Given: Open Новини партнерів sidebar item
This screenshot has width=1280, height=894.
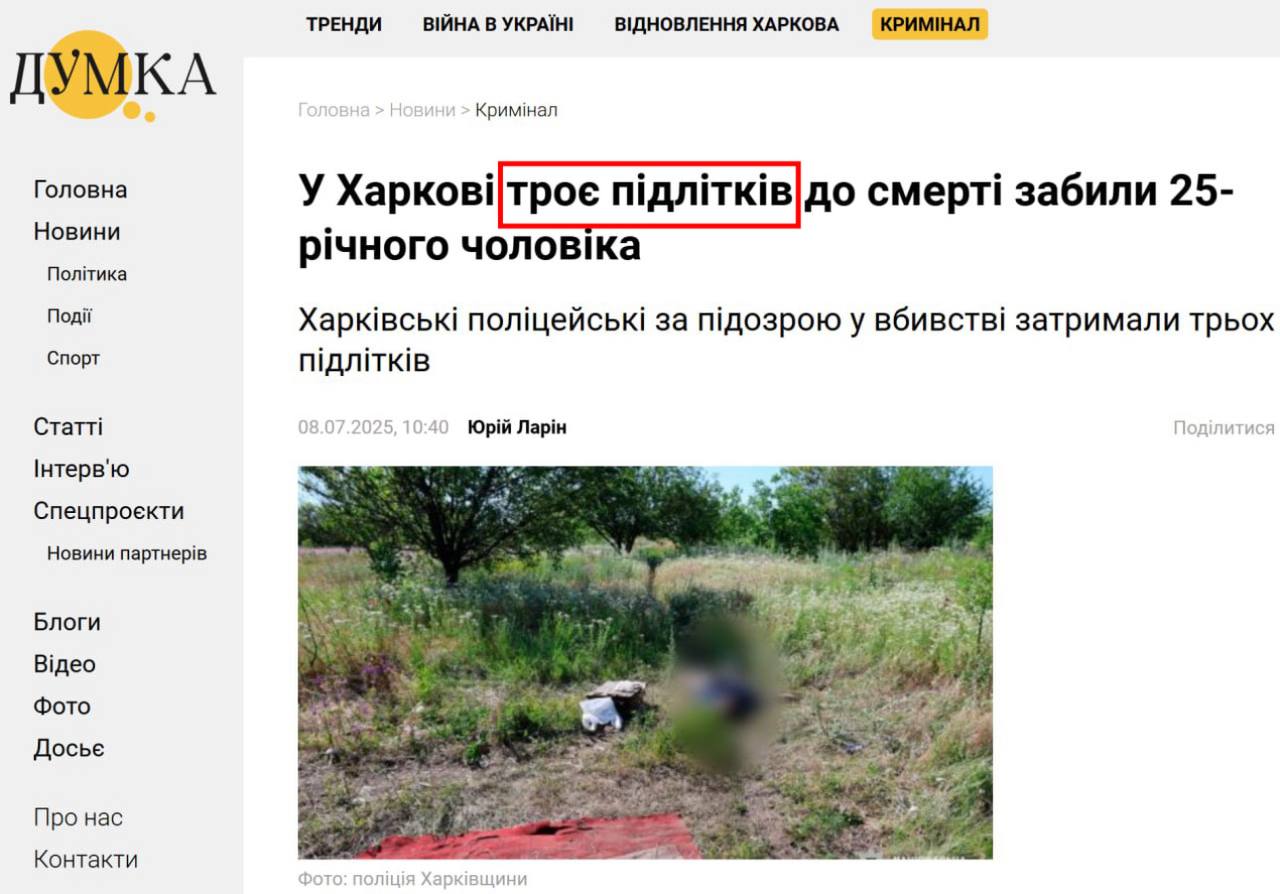Looking at the screenshot, I should [x=127, y=553].
